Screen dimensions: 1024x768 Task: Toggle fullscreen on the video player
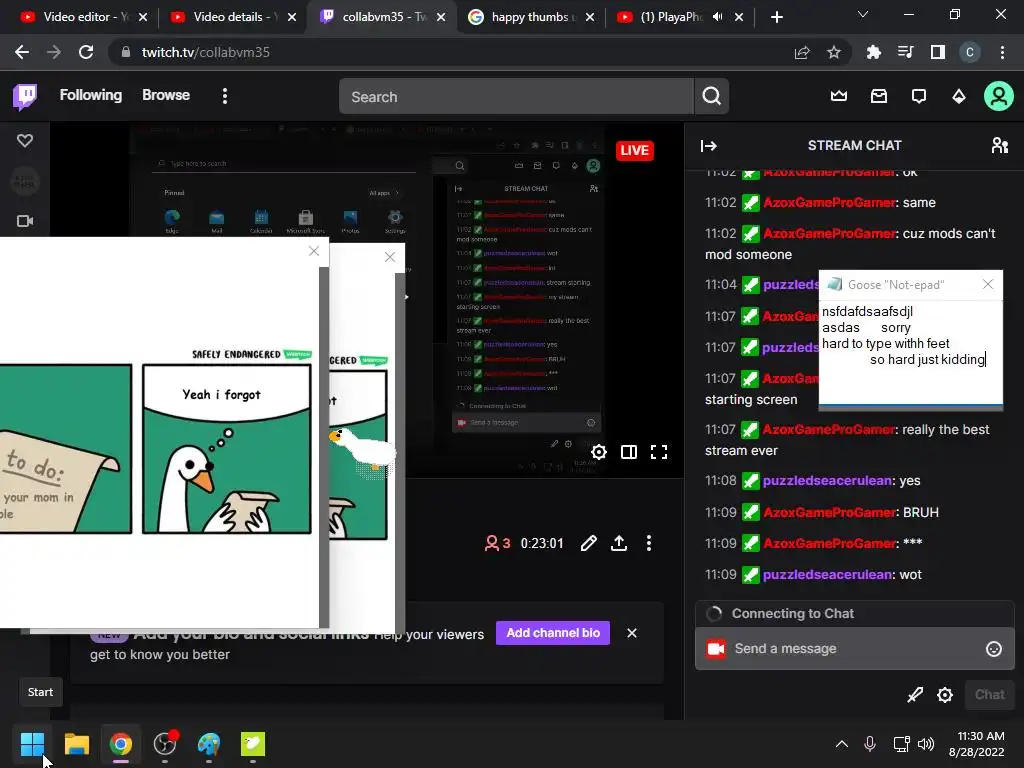pyautogui.click(x=659, y=452)
